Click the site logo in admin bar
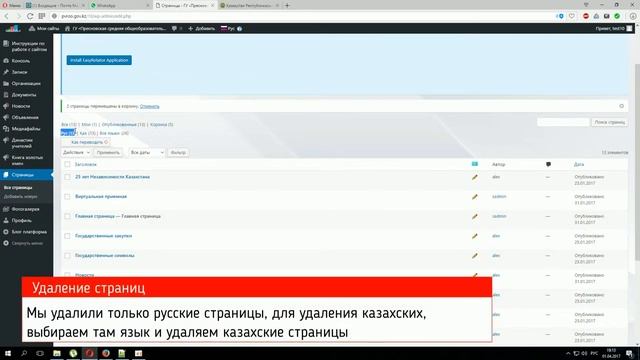 click(x=13, y=29)
